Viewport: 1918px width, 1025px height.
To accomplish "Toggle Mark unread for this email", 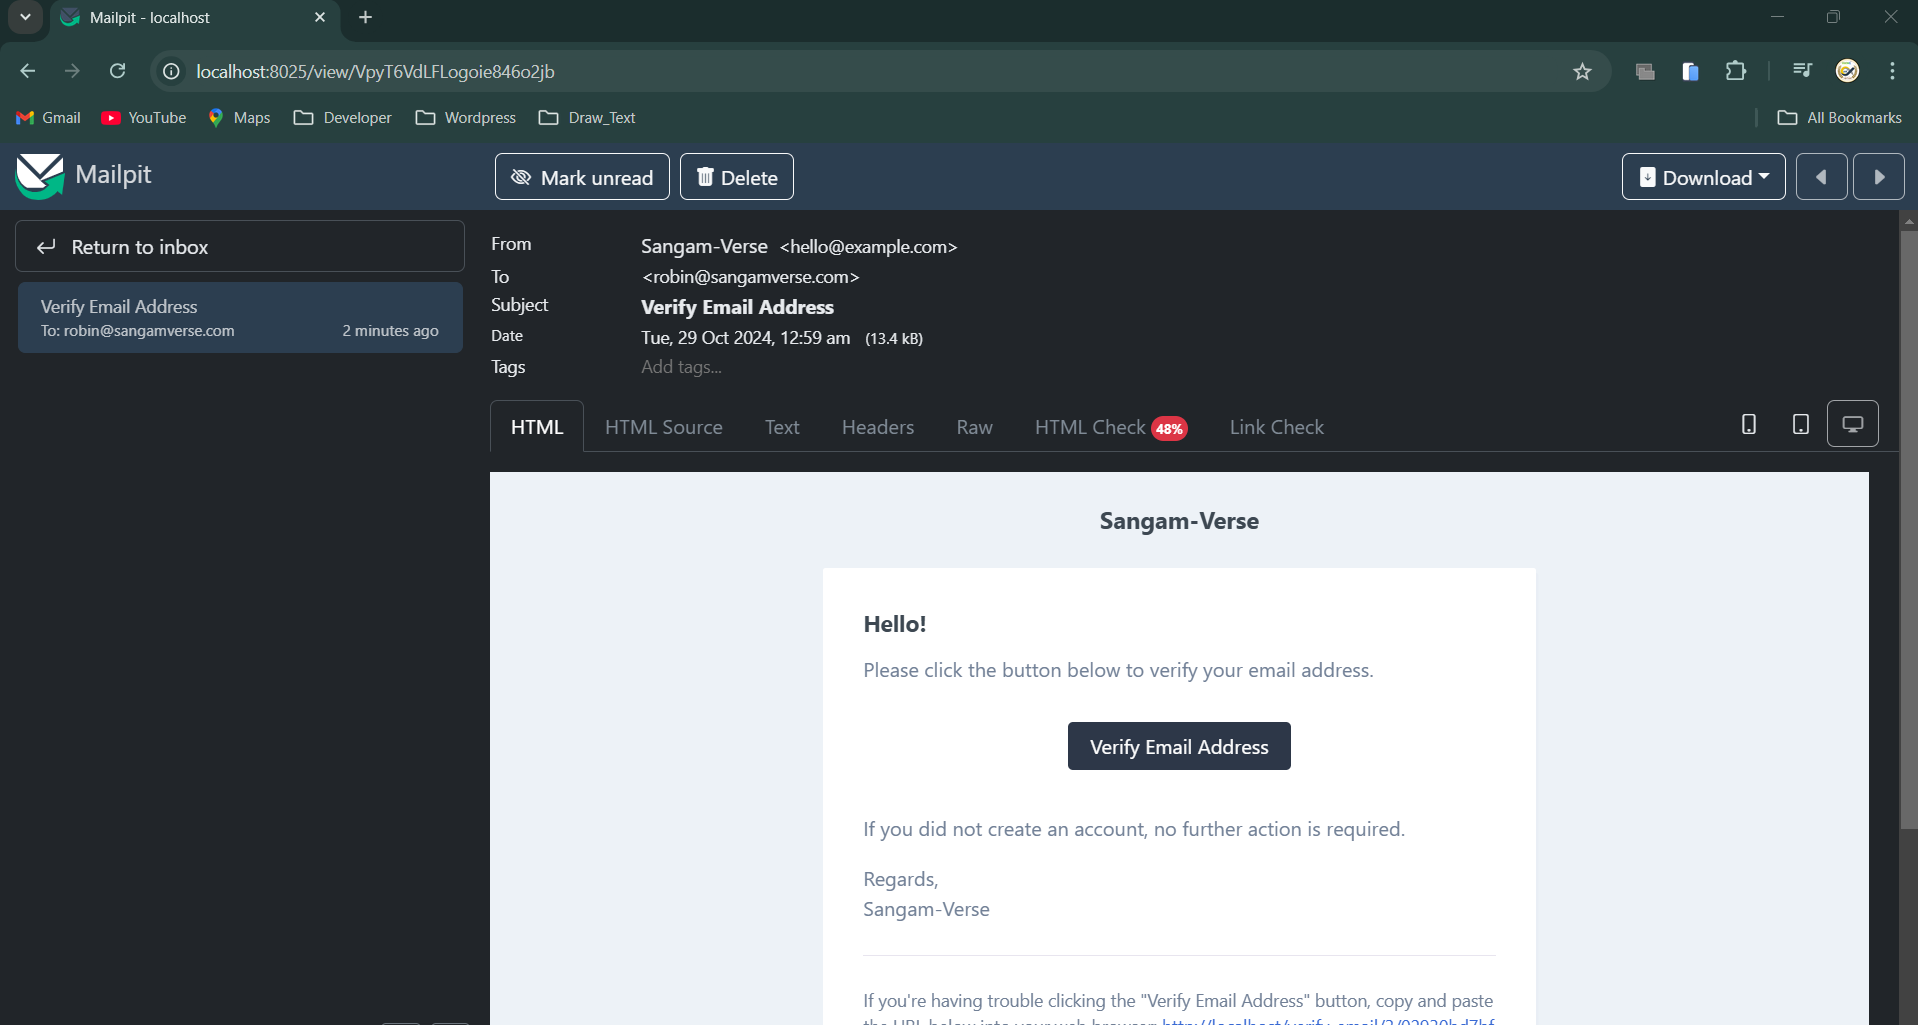I will tap(581, 176).
